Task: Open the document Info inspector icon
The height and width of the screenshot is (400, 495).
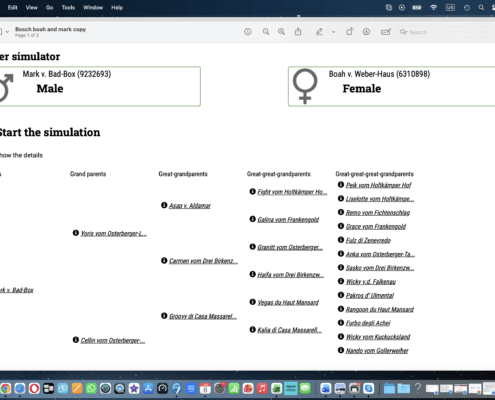Action: [248, 32]
